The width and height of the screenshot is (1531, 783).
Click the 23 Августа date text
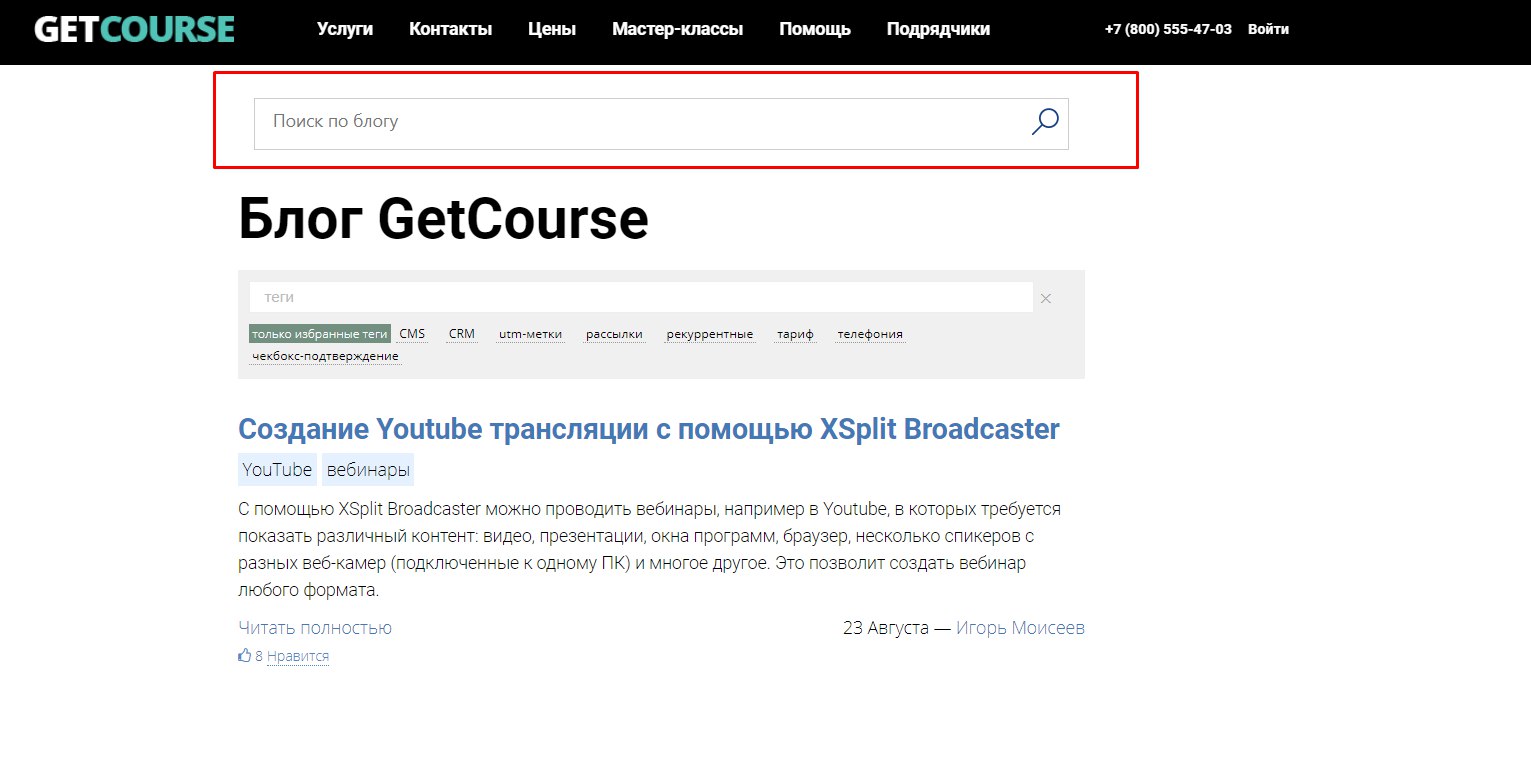click(886, 628)
